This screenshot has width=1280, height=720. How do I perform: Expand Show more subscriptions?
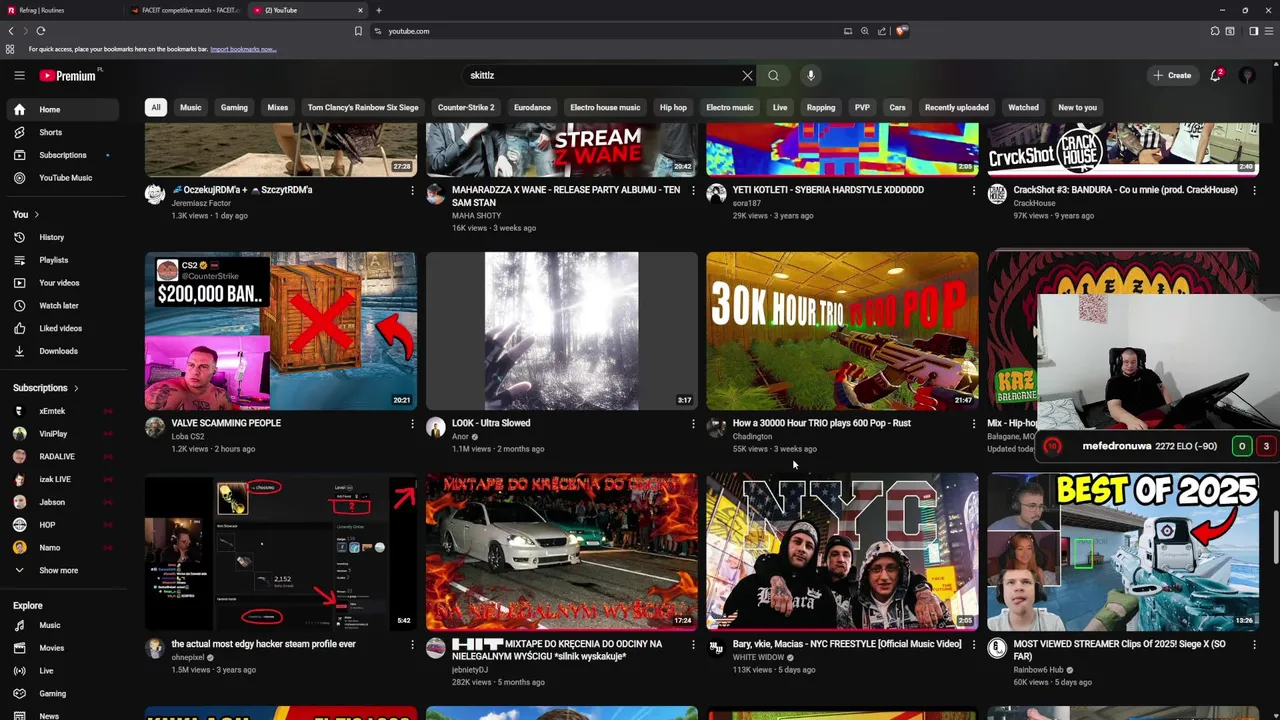[x=63, y=570]
